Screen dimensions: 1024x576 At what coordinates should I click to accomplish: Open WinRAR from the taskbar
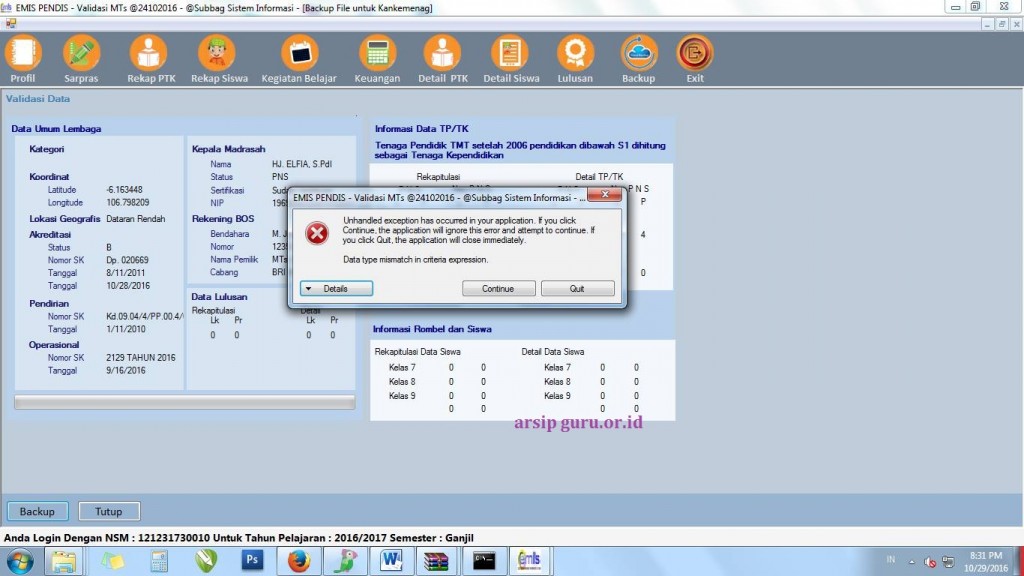[x=436, y=561]
